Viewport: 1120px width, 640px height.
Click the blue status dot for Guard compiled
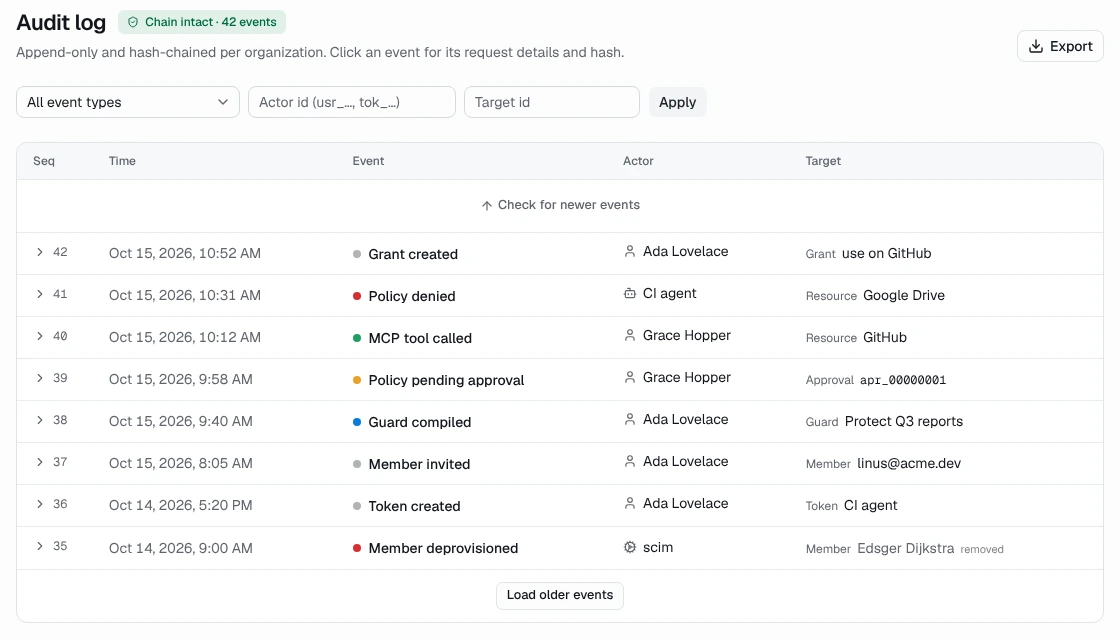357,422
